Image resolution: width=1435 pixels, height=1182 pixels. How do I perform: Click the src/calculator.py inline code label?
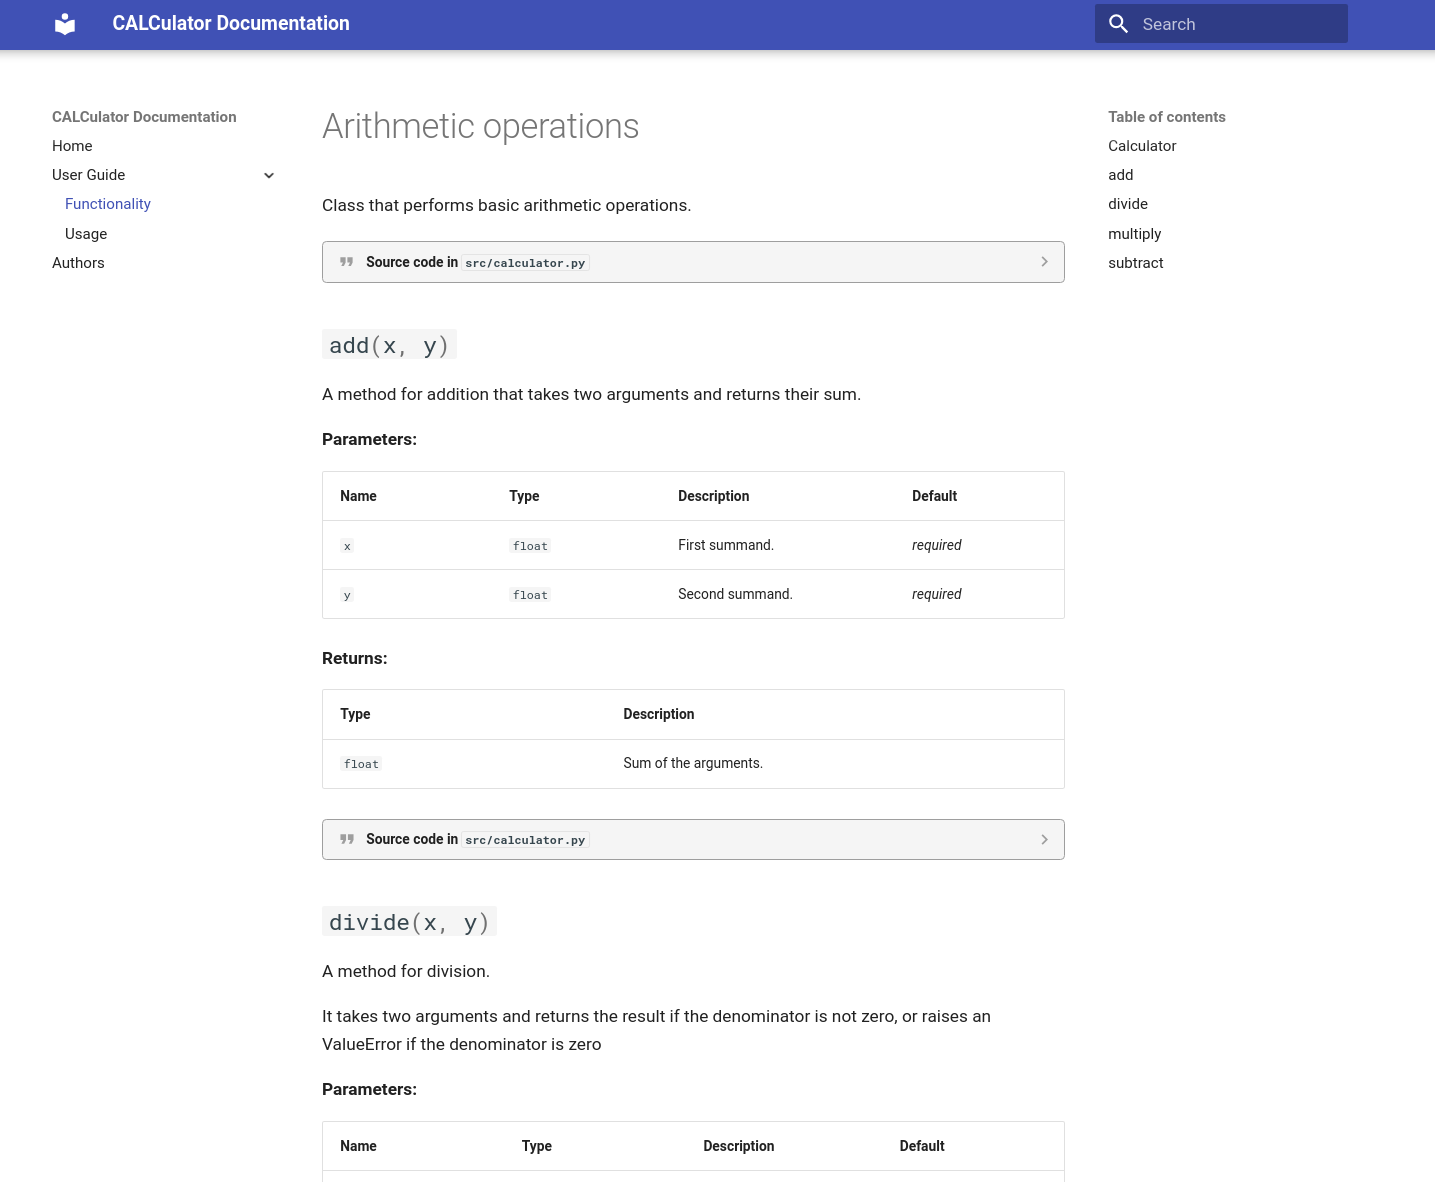[524, 262]
